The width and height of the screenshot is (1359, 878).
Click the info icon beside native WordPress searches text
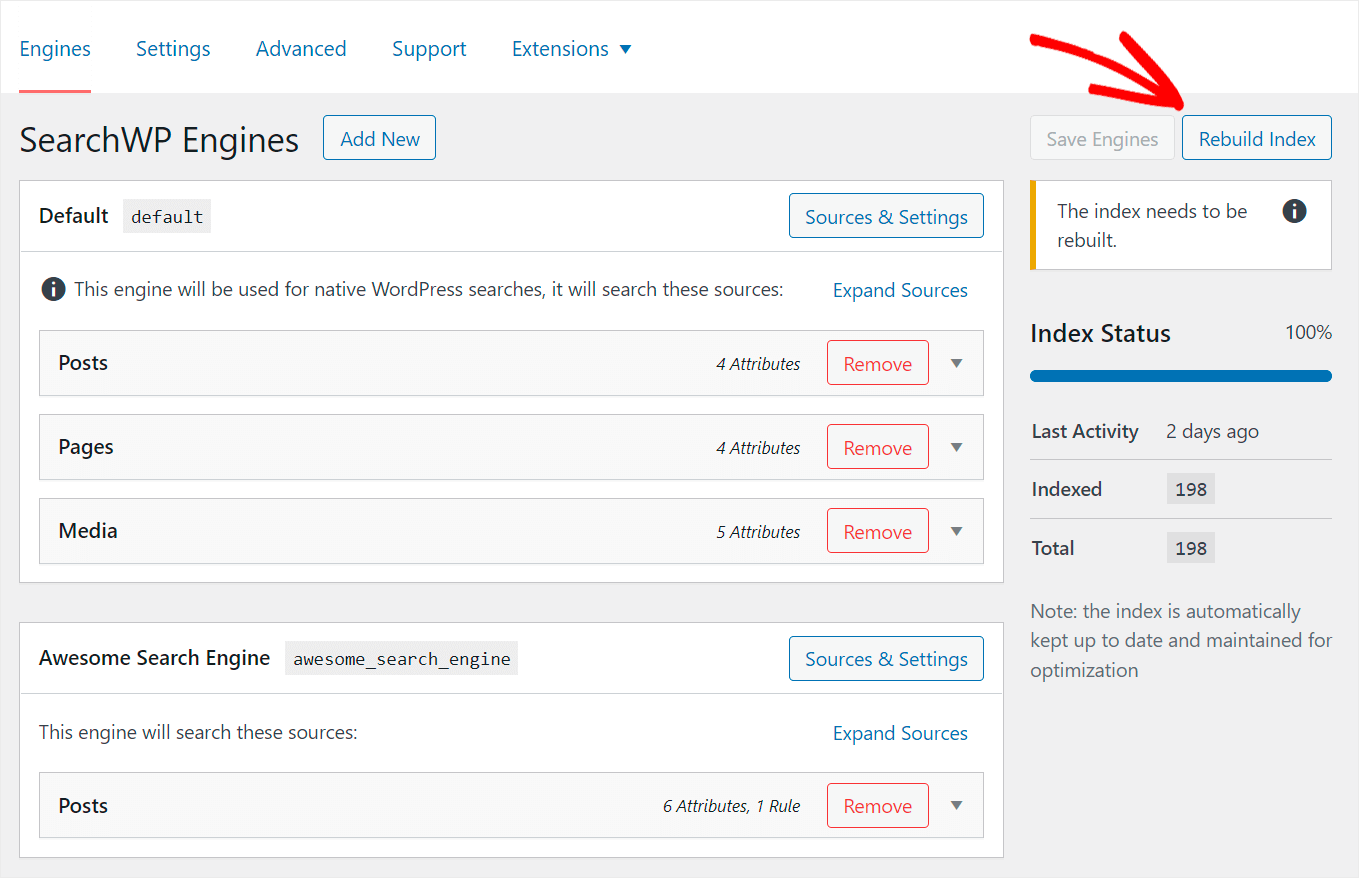coord(53,290)
